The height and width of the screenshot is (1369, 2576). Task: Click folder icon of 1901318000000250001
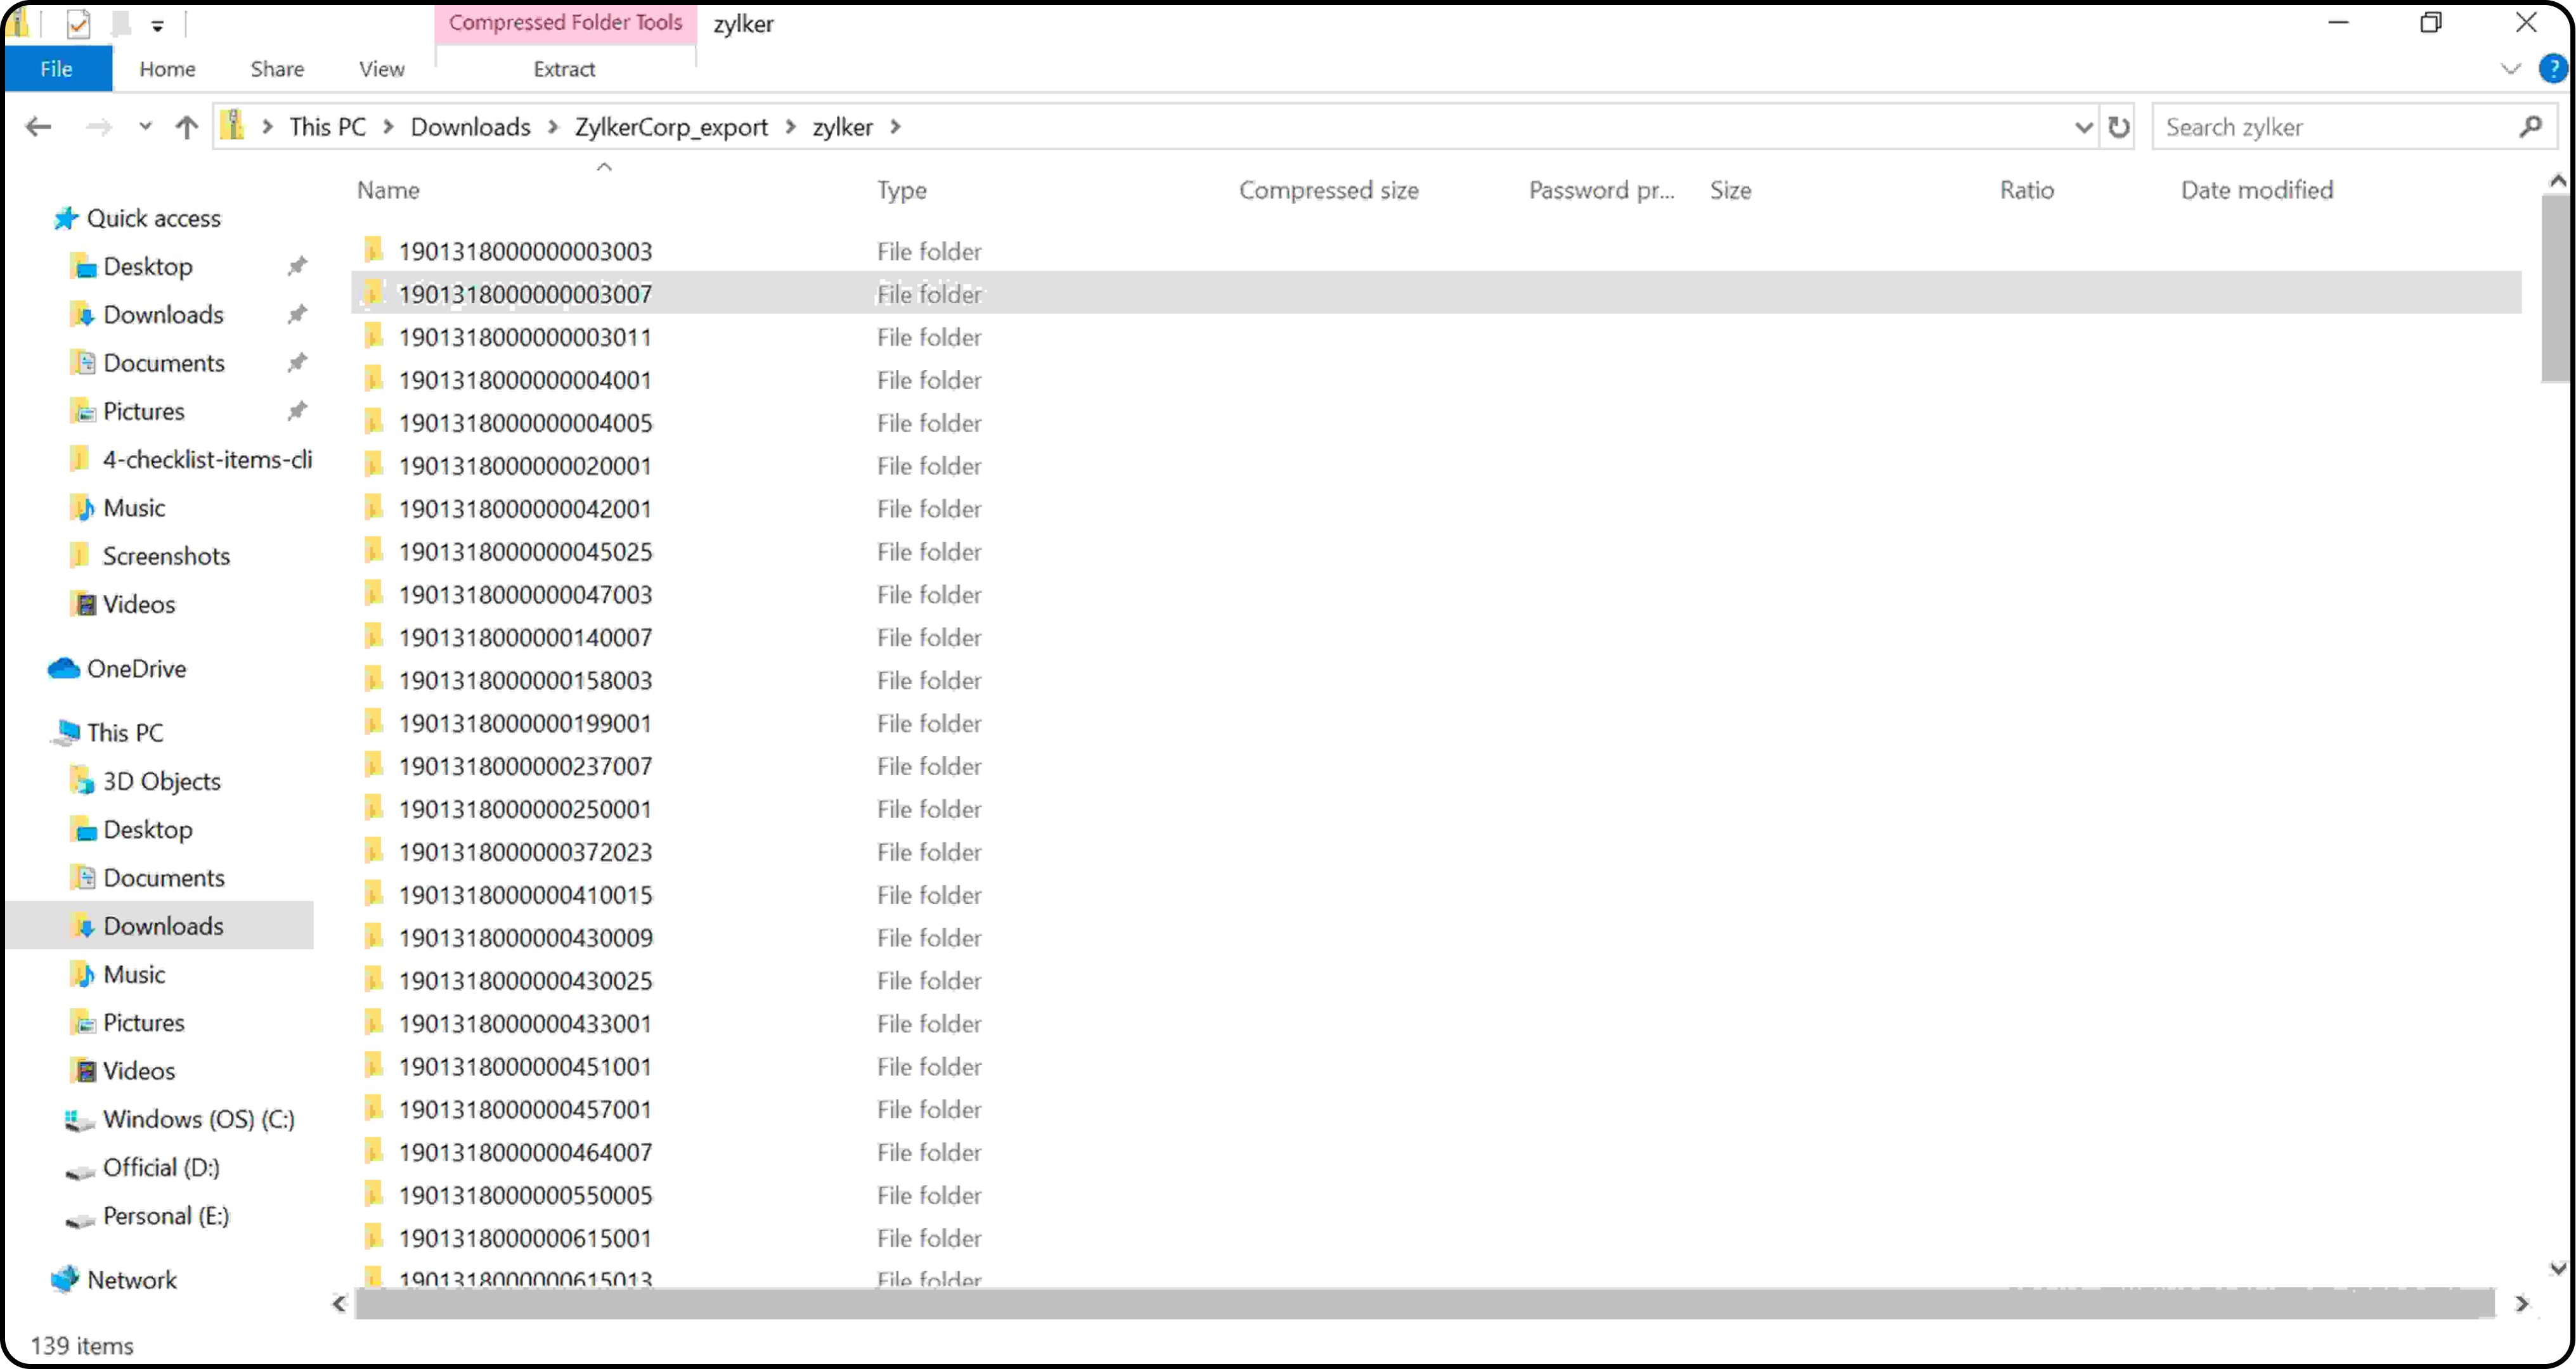coord(374,808)
